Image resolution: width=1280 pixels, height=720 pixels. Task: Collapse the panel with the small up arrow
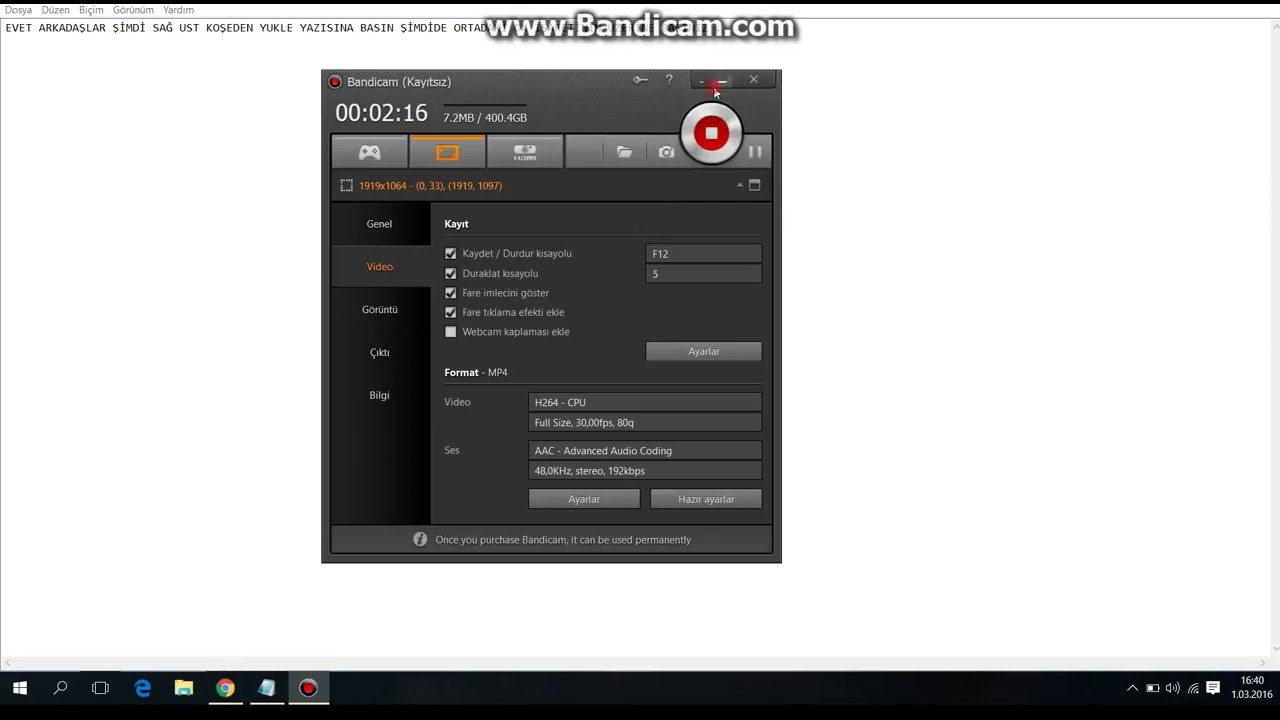click(740, 185)
